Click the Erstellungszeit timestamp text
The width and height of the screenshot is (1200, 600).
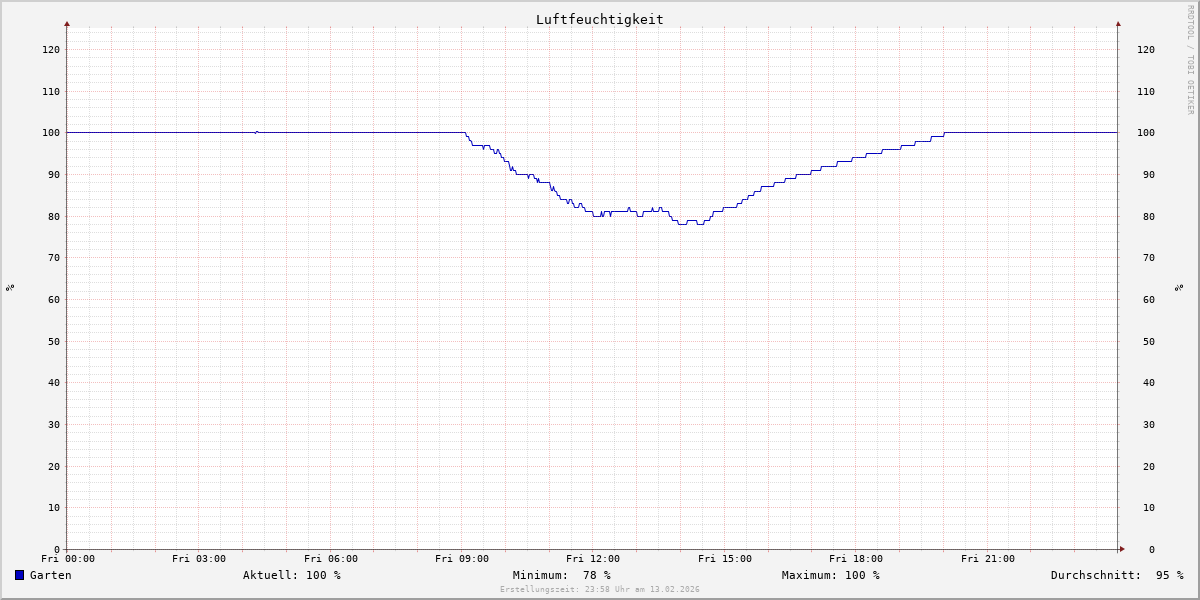click(x=599, y=590)
